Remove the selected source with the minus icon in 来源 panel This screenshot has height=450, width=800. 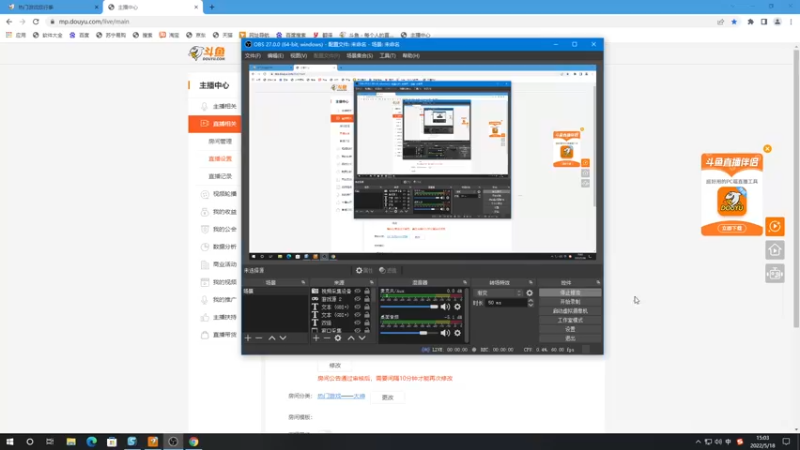(327, 338)
